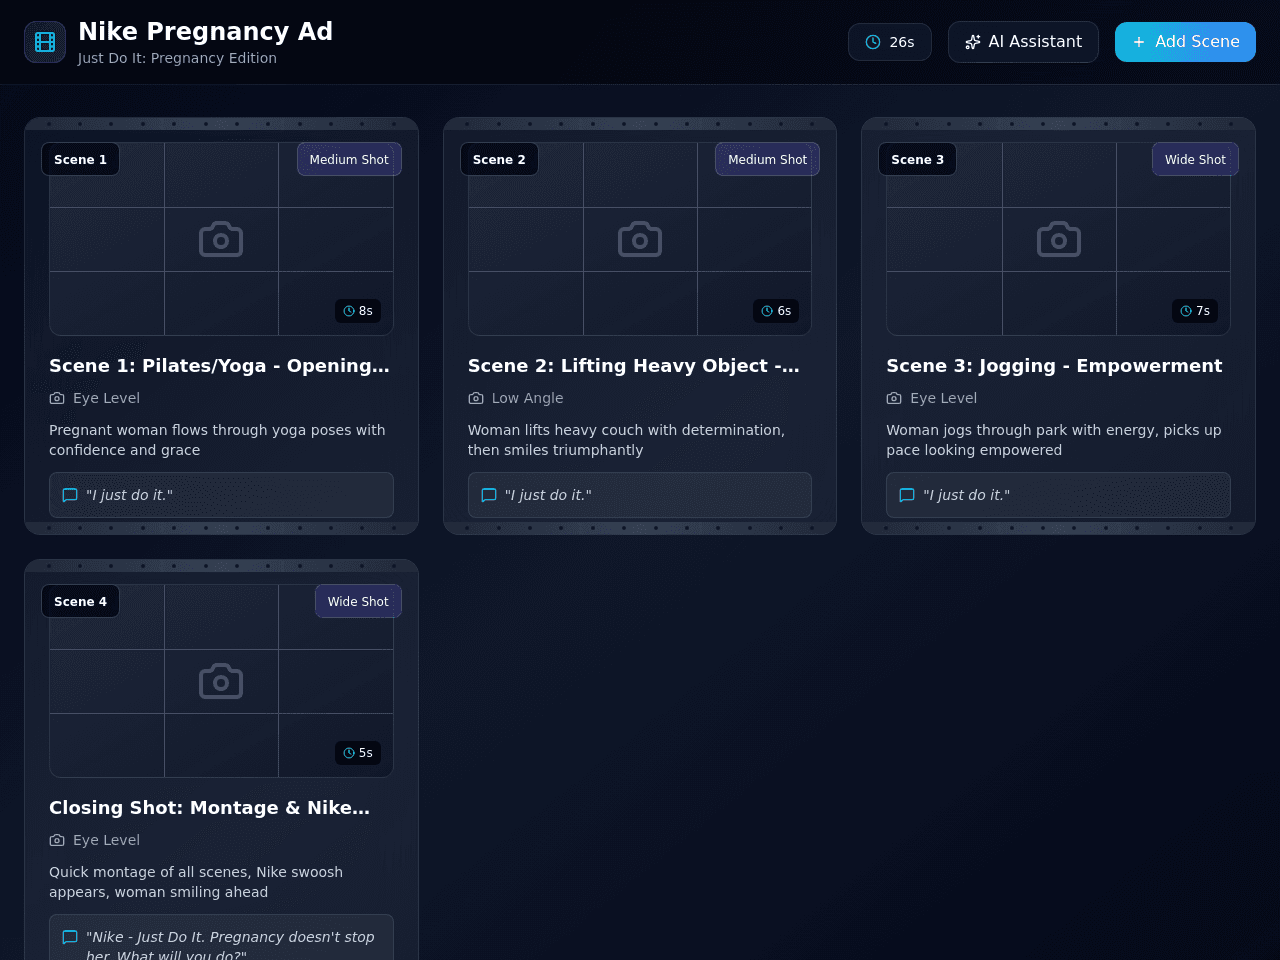This screenshot has width=1280, height=960.
Task: Click the 26s total duration pill
Action: click(890, 42)
